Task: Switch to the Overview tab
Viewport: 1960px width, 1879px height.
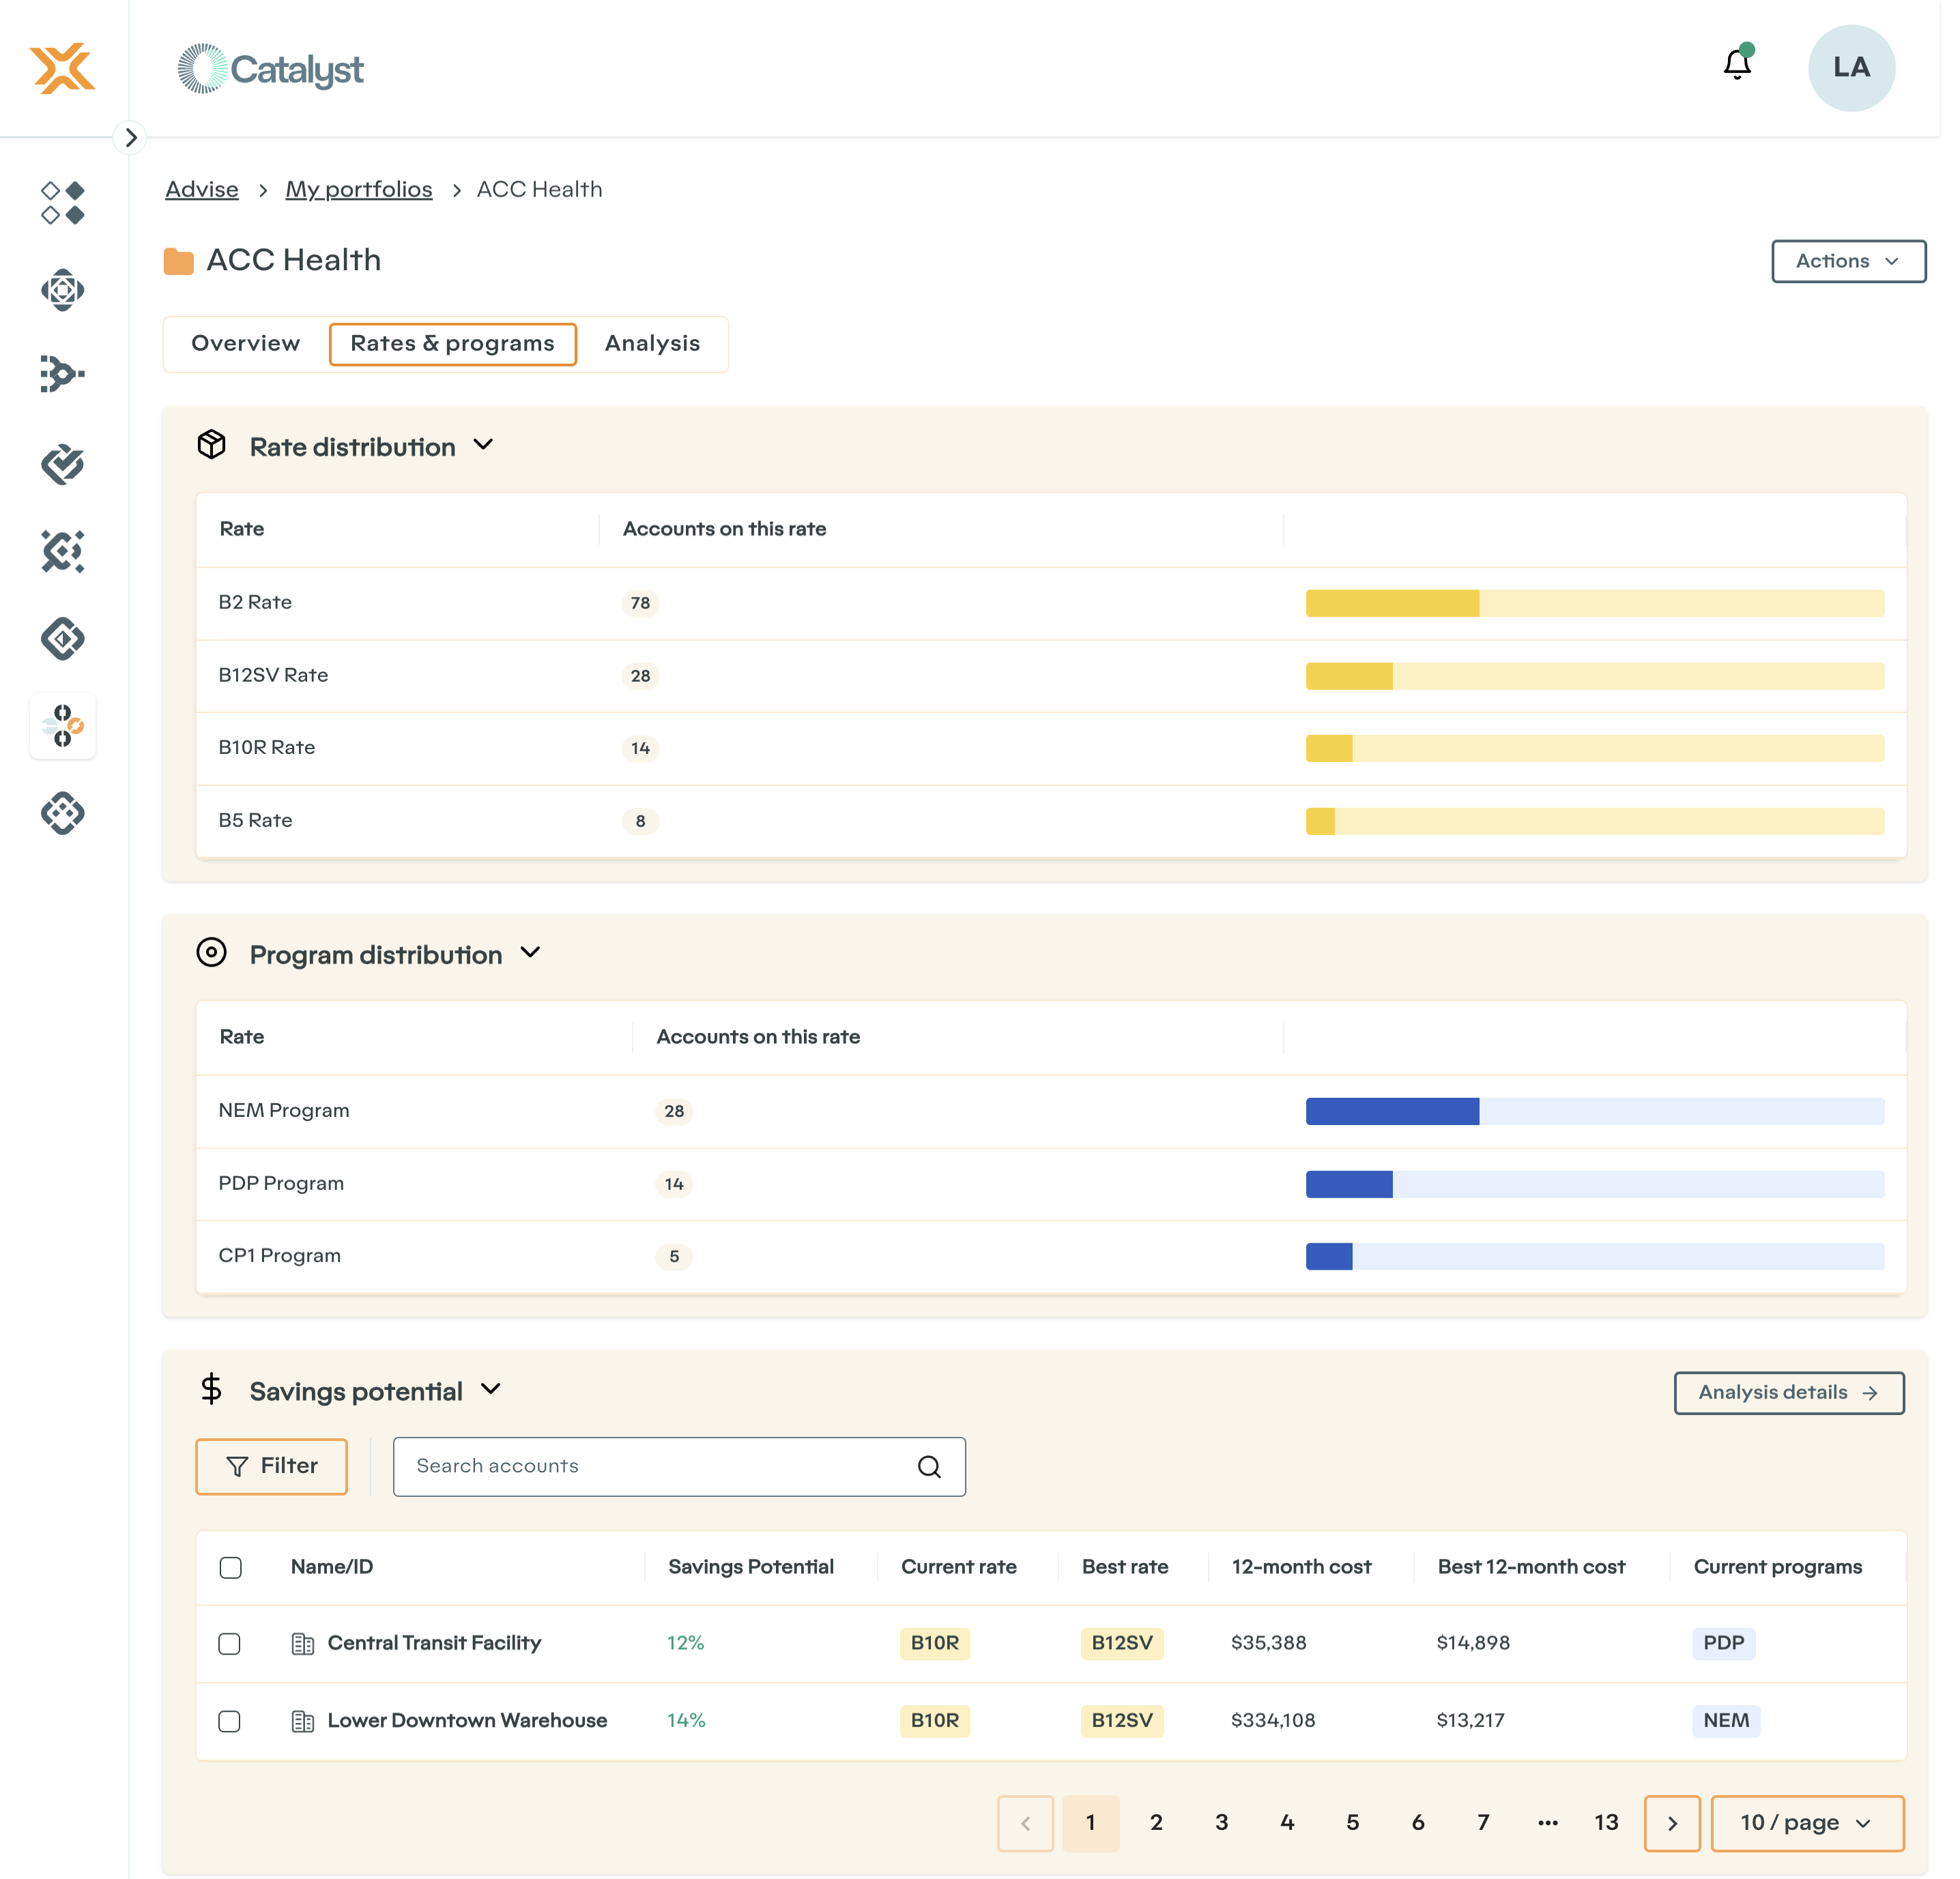Action: pyautogui.click(x=246, y=343)
